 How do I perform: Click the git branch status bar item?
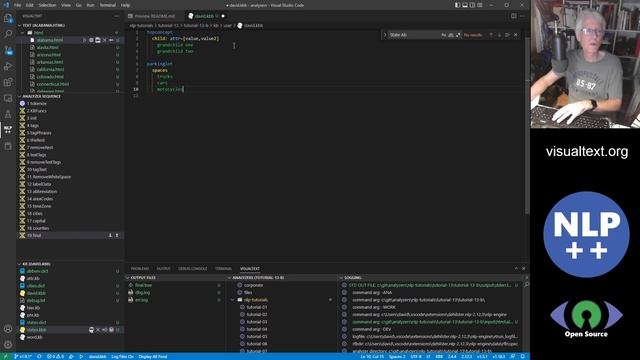coord(23,356)
